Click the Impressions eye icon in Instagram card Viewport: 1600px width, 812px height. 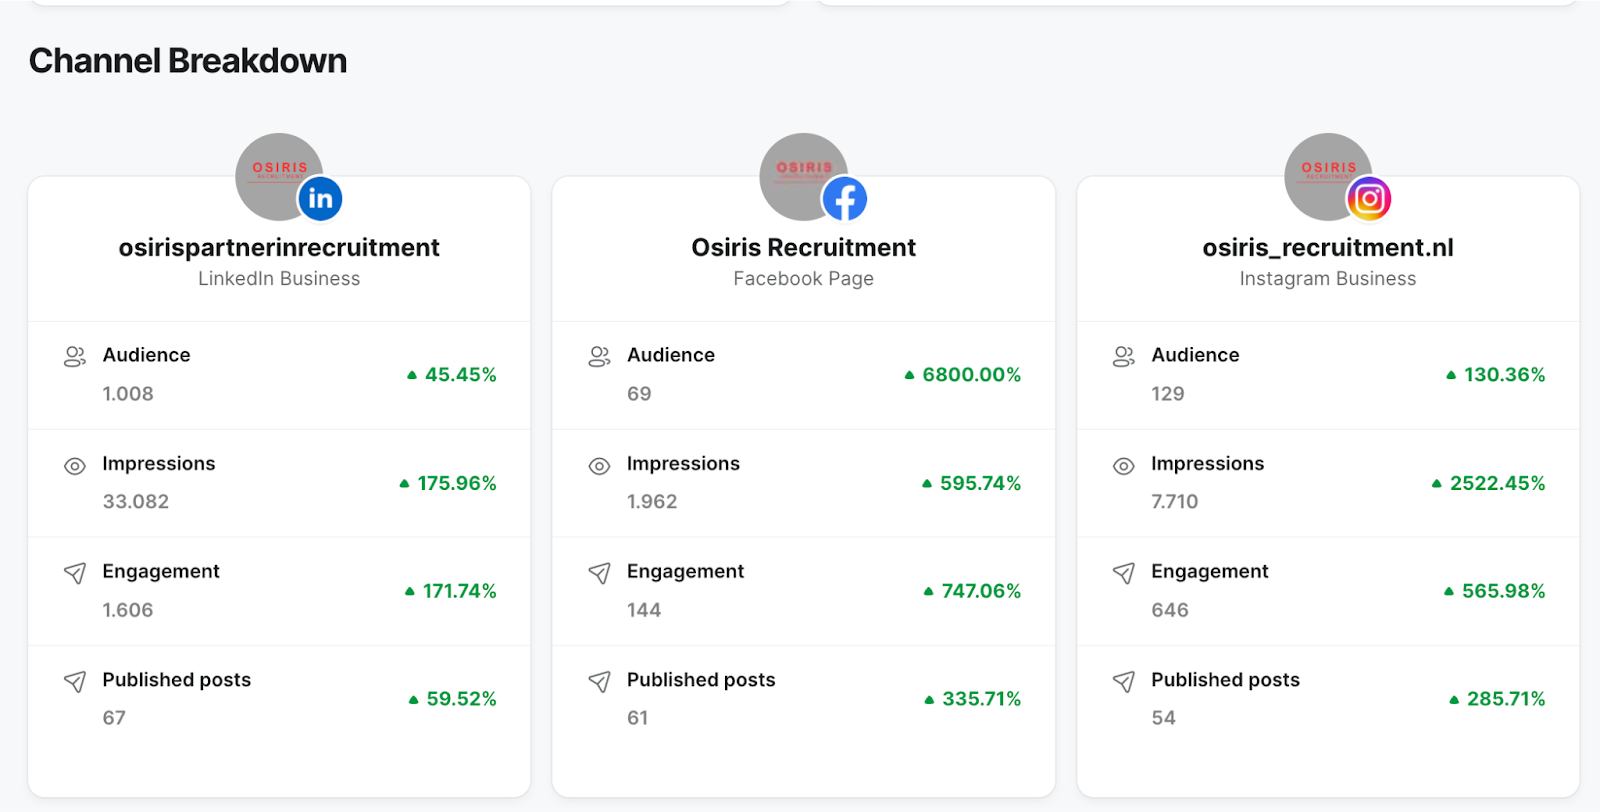pos(1124,466)
